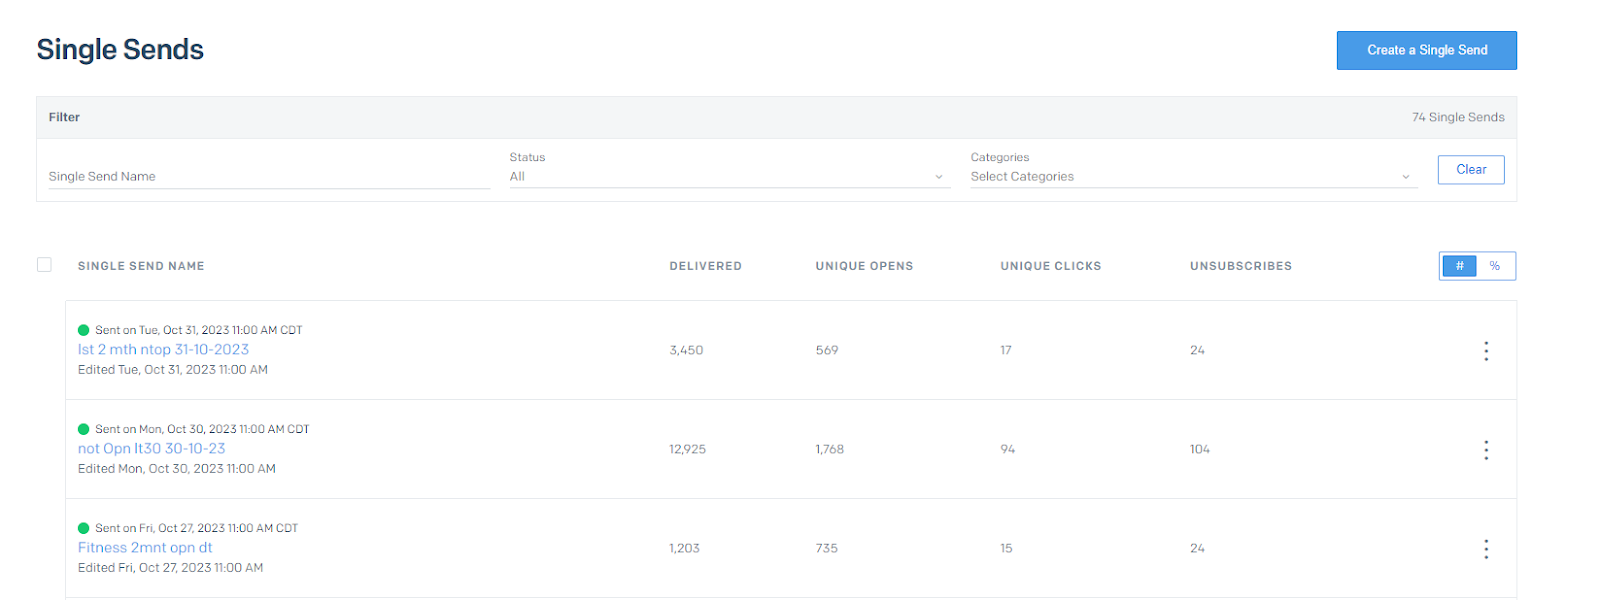Click unsubscribes value 104
Viewport: 1600px width, 600px height.
coord(1200,449)
